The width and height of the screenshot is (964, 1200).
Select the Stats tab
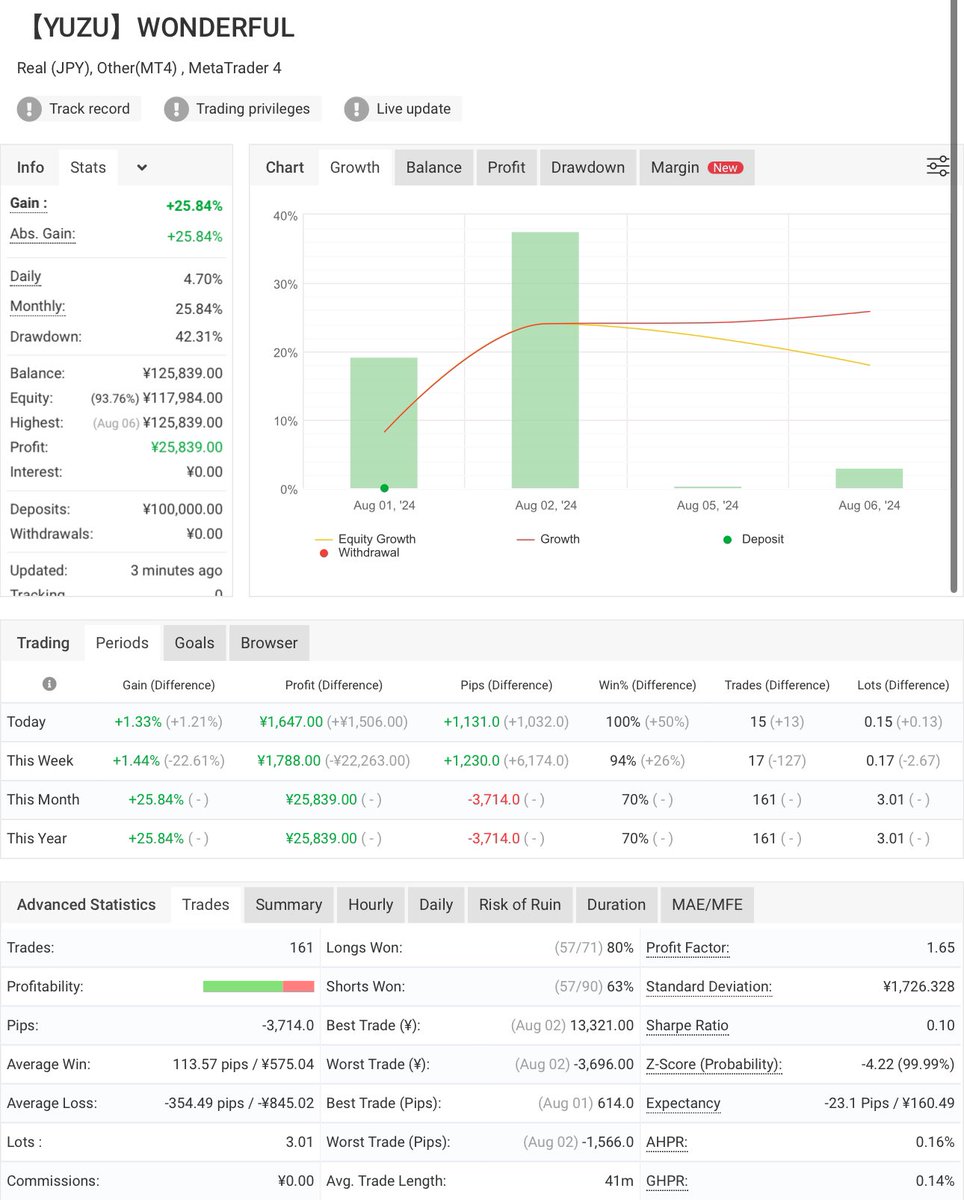(x=88, y=167)
